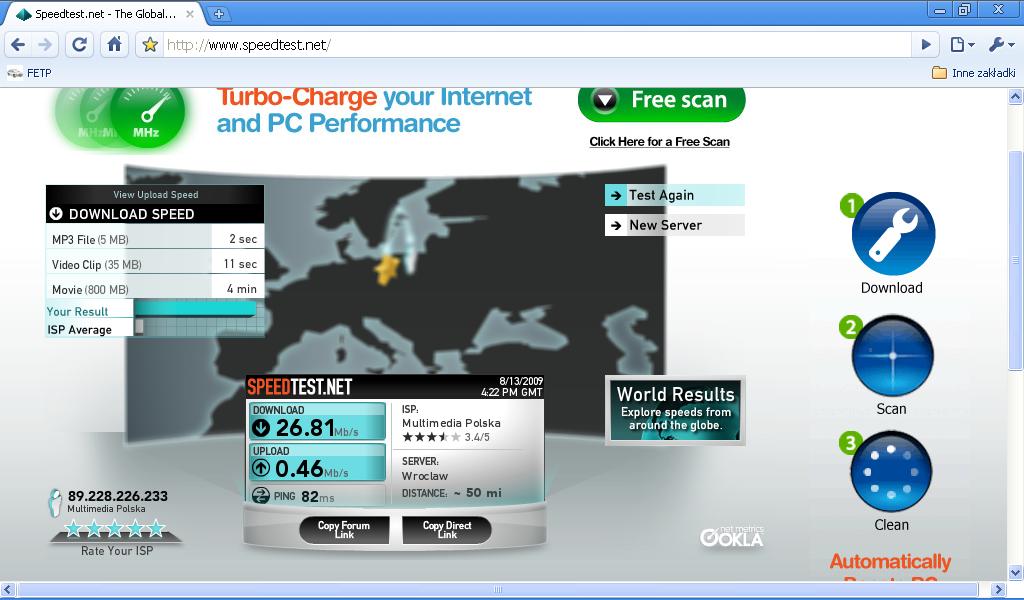Image resolution: width=1024 pixels, height=600 pixels.
Task: Click the Reload page icon
Action: 80,44
